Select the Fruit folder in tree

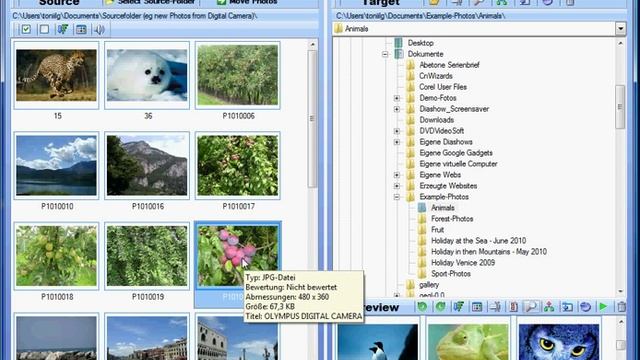click(x=437, y=230)
